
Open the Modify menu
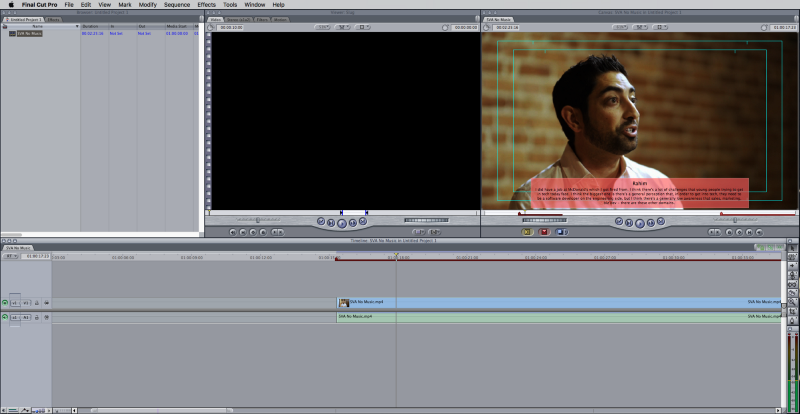pyautogui.click(x=148, y=5)
